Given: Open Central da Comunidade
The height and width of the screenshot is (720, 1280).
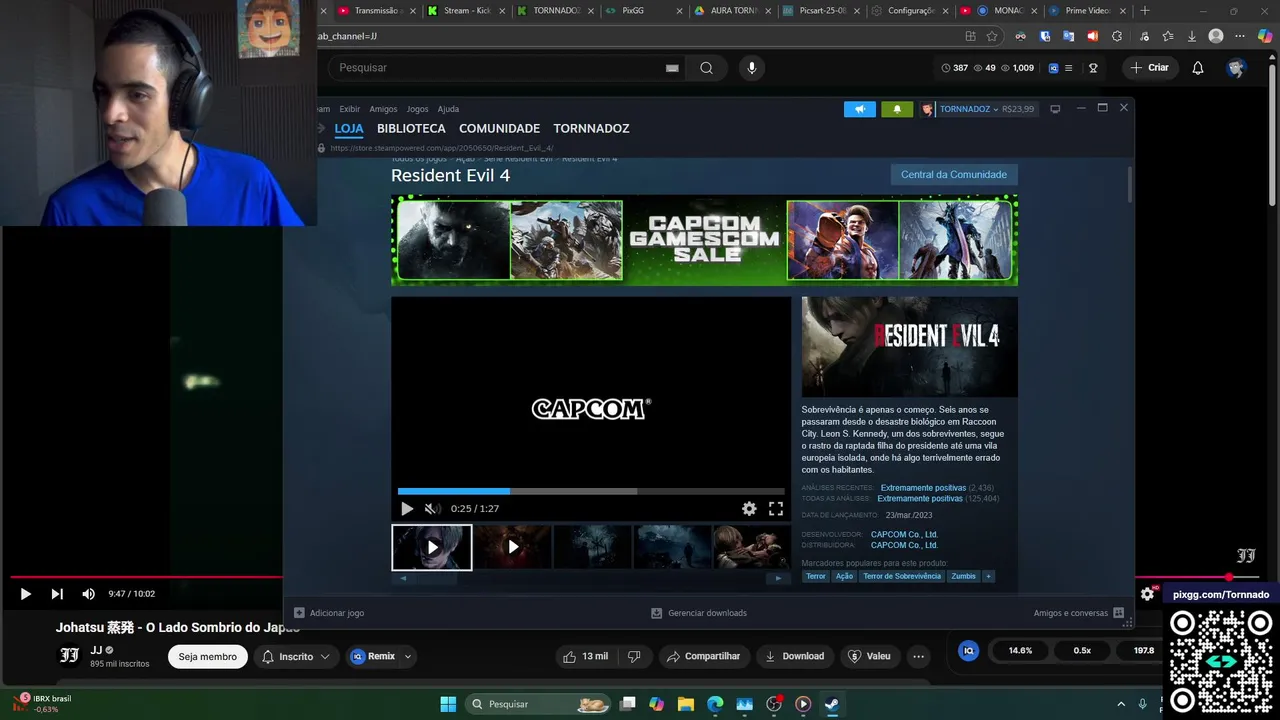Looking at the screenshot, I should pos(954,174).
